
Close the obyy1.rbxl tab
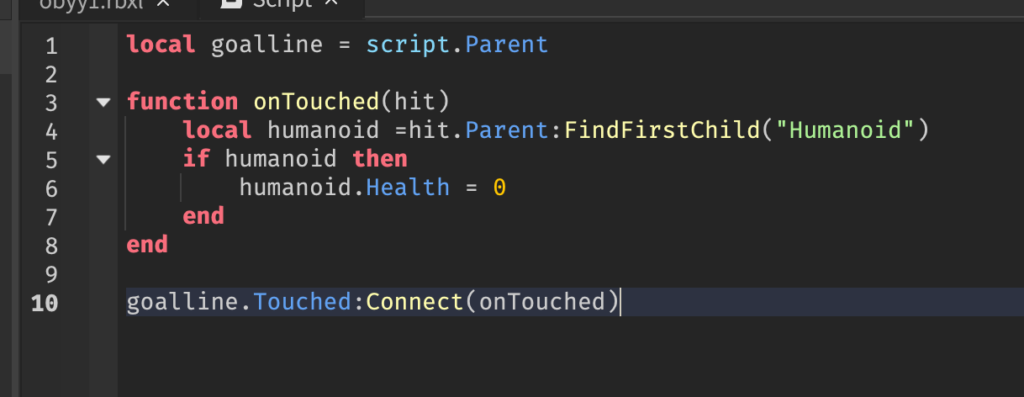163,4
